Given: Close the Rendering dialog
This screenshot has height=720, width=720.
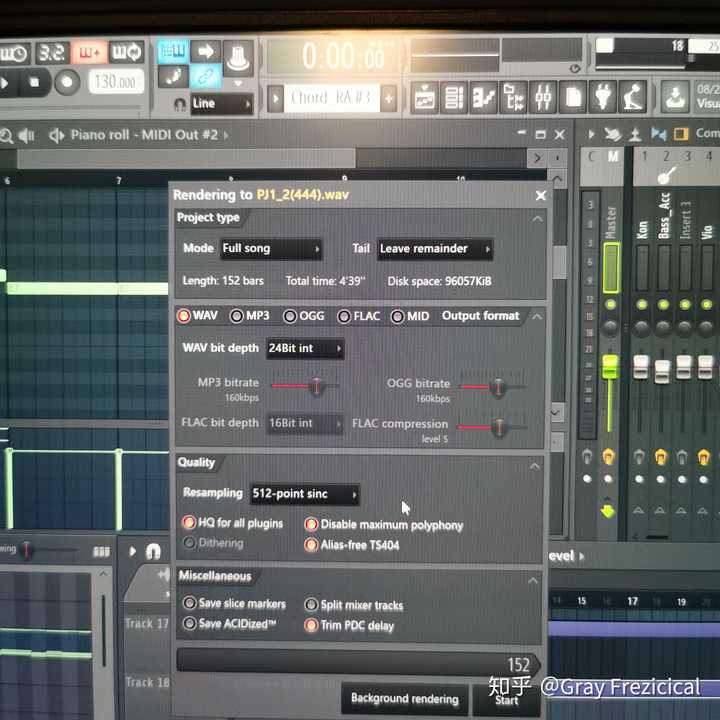Looking at the screenshot, I should click(x=540, y=196).
